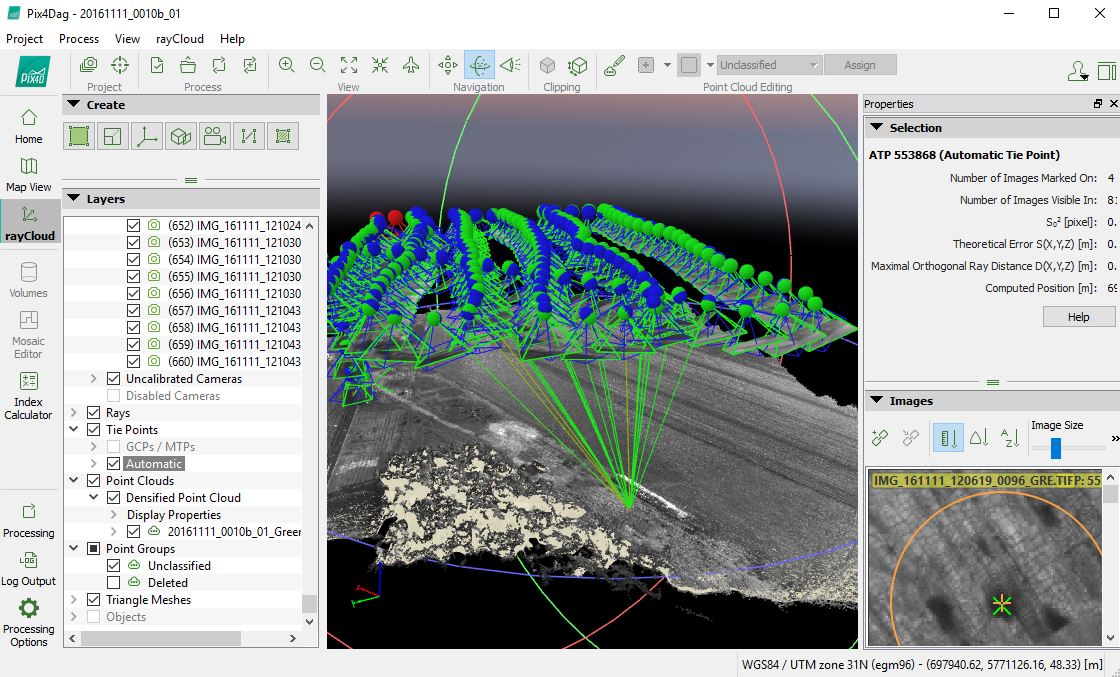Click the View All expand-arrows icon
Image resolution: width=1120 pixels, height=677 pixels.
point(349,65)
